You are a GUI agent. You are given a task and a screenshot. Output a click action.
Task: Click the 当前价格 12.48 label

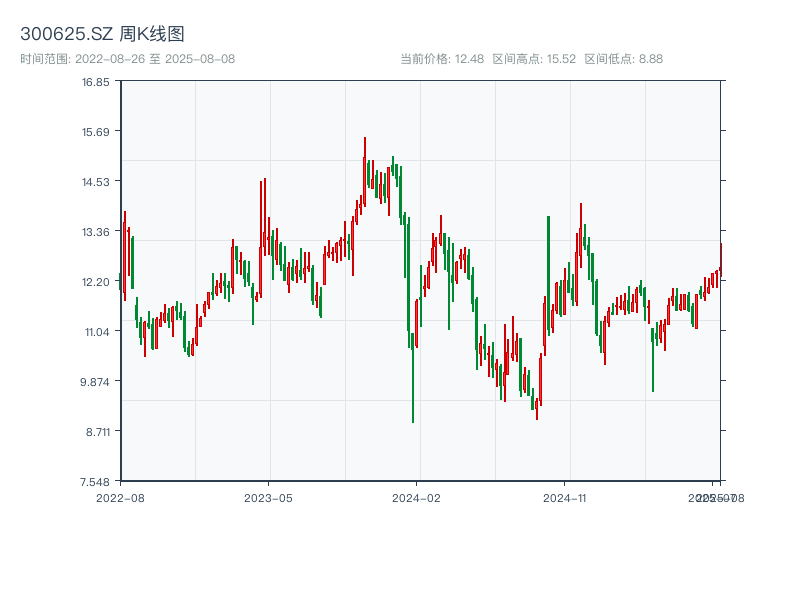pyautogui.click(x=441, y=59)
